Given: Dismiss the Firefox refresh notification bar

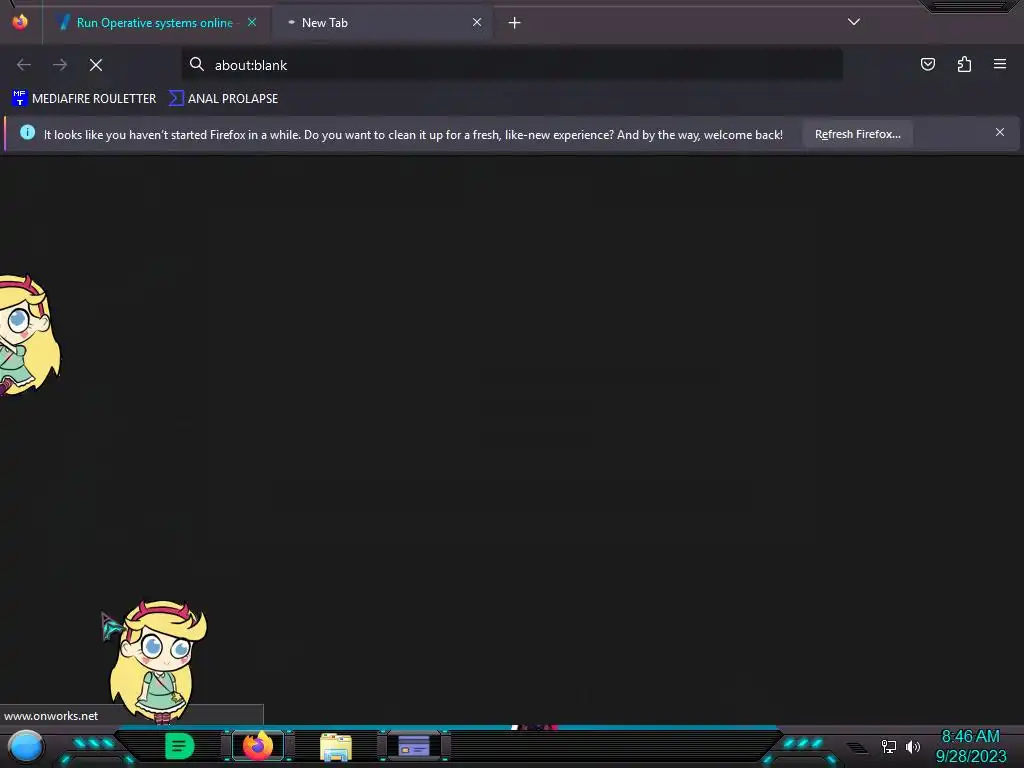Looking at the screenshot, I should click(x=1000, y=133).
